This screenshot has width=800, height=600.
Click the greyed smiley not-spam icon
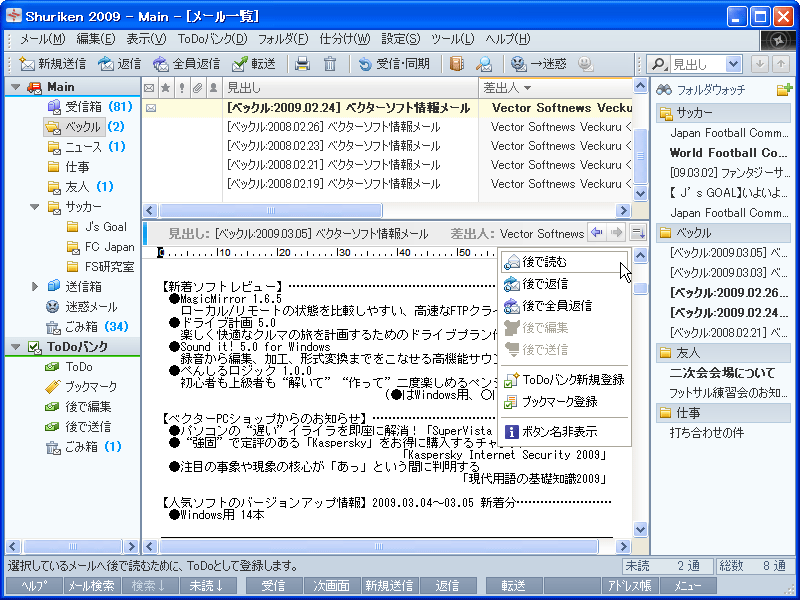586,64
